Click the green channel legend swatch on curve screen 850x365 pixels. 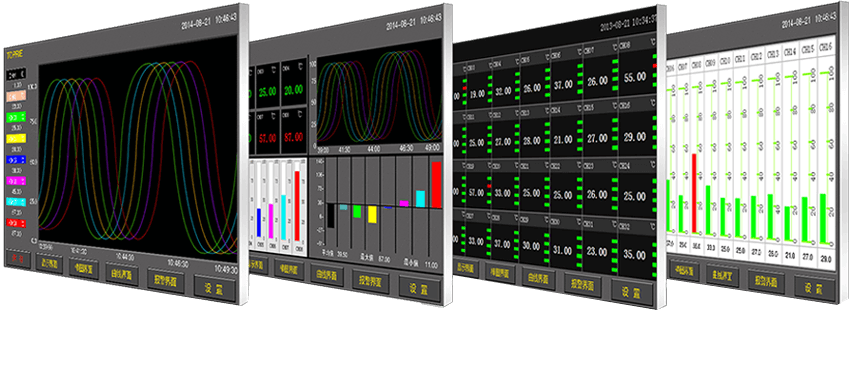16,117
